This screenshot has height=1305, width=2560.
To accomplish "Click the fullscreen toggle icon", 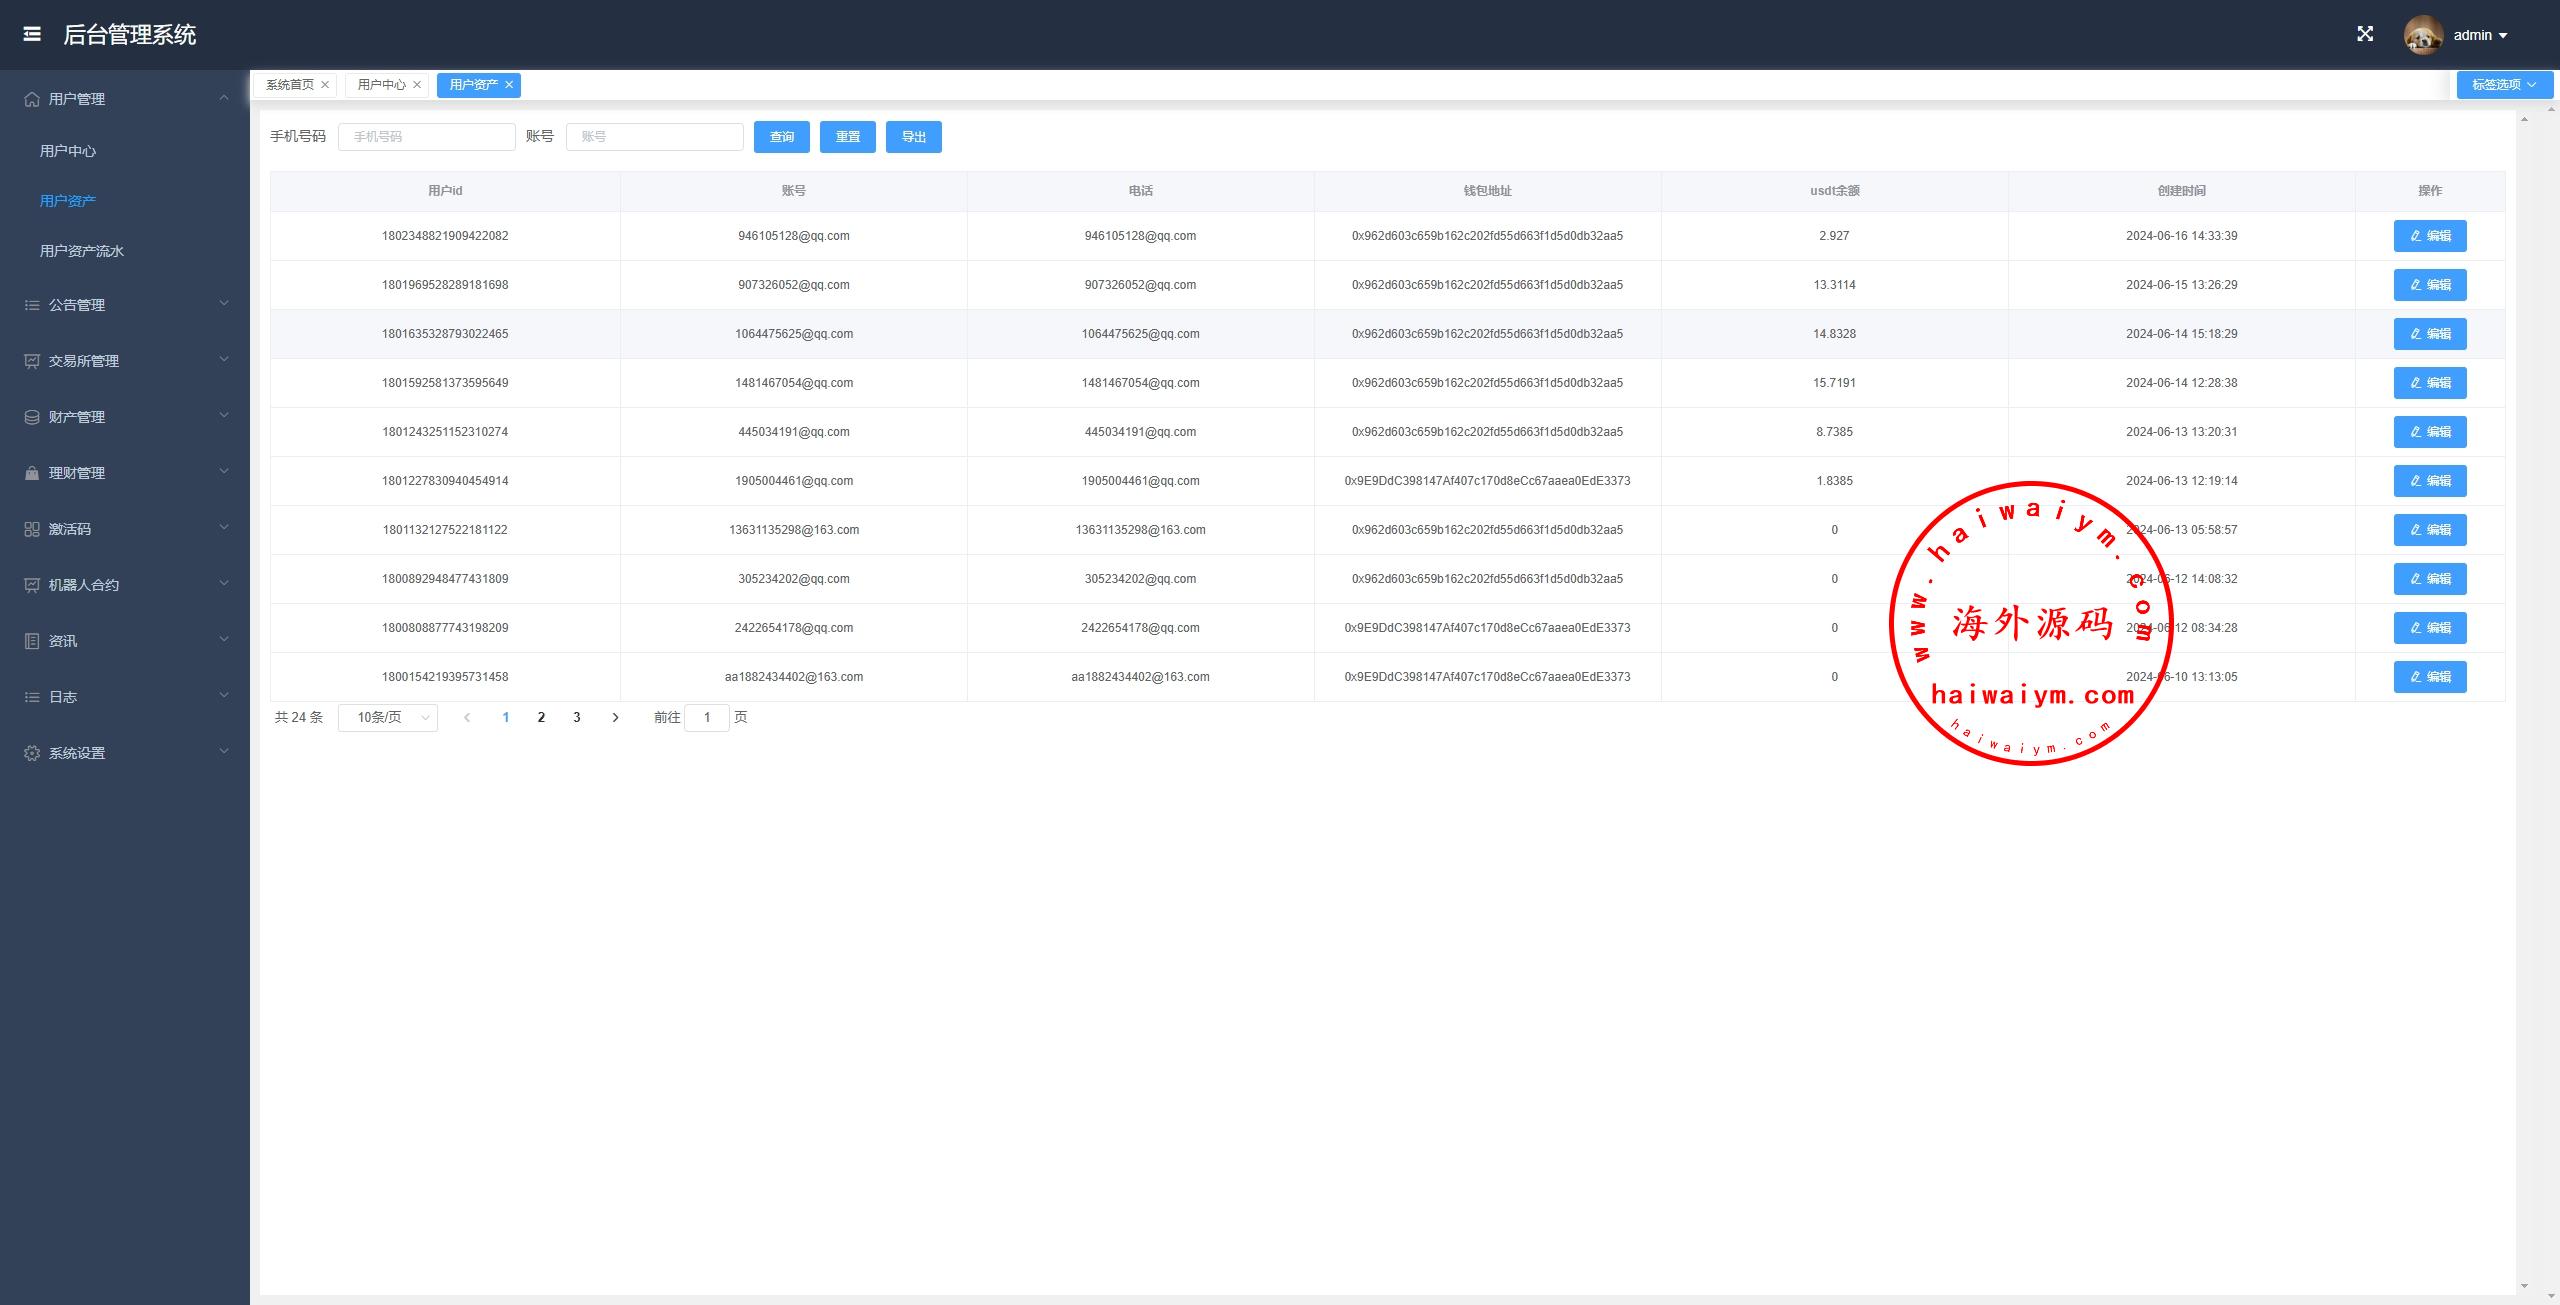I will [2365, 34].
